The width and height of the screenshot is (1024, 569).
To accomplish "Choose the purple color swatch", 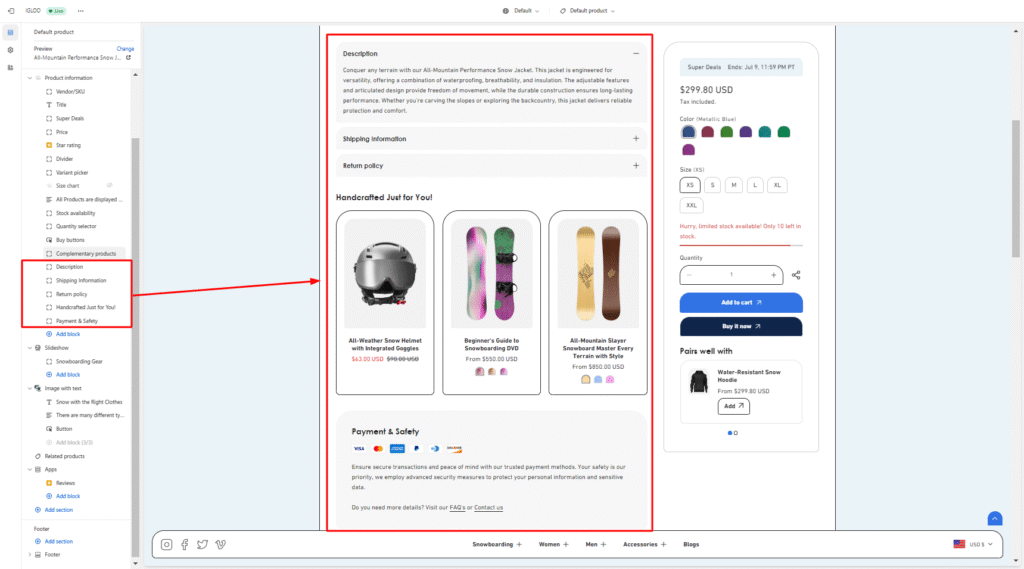I will point(746,132).
